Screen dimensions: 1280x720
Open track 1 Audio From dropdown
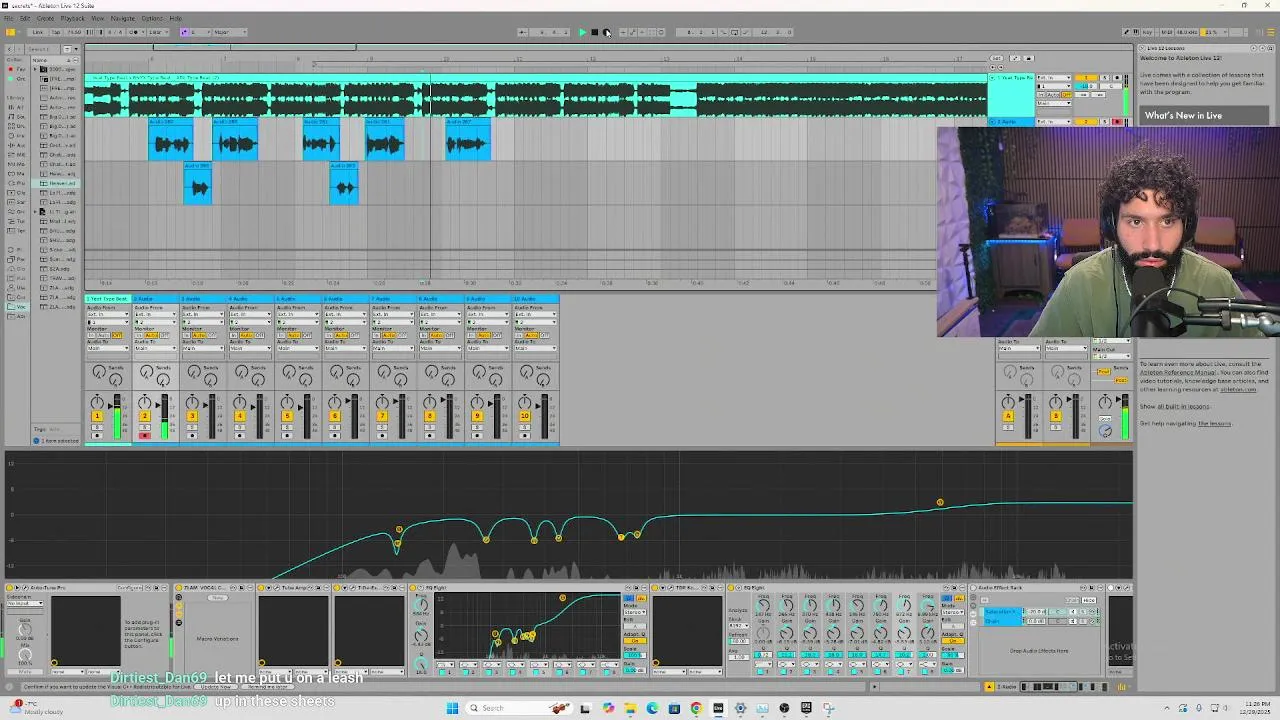pyautogui.click(x=107, y=315)
